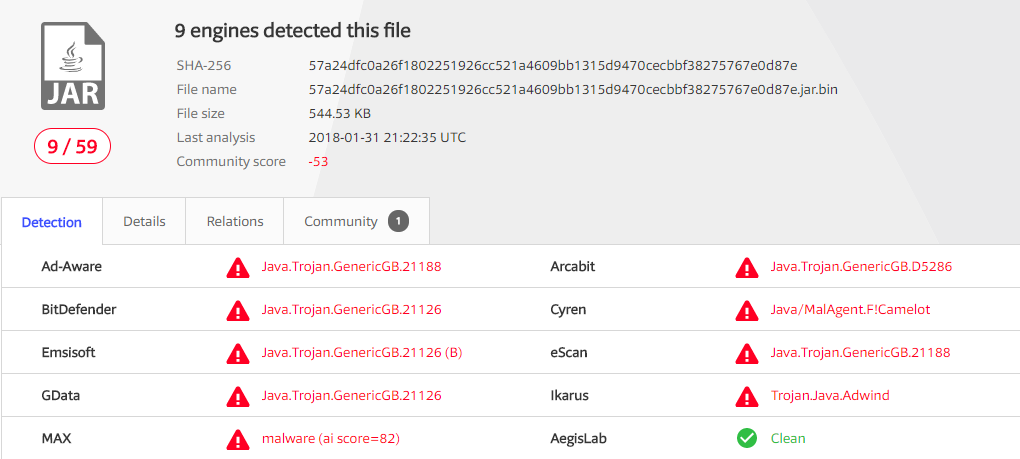Click the Trojan.Java.Adwind detection result
This screenshot has height=459, width=1020.
tap(830, 395)
